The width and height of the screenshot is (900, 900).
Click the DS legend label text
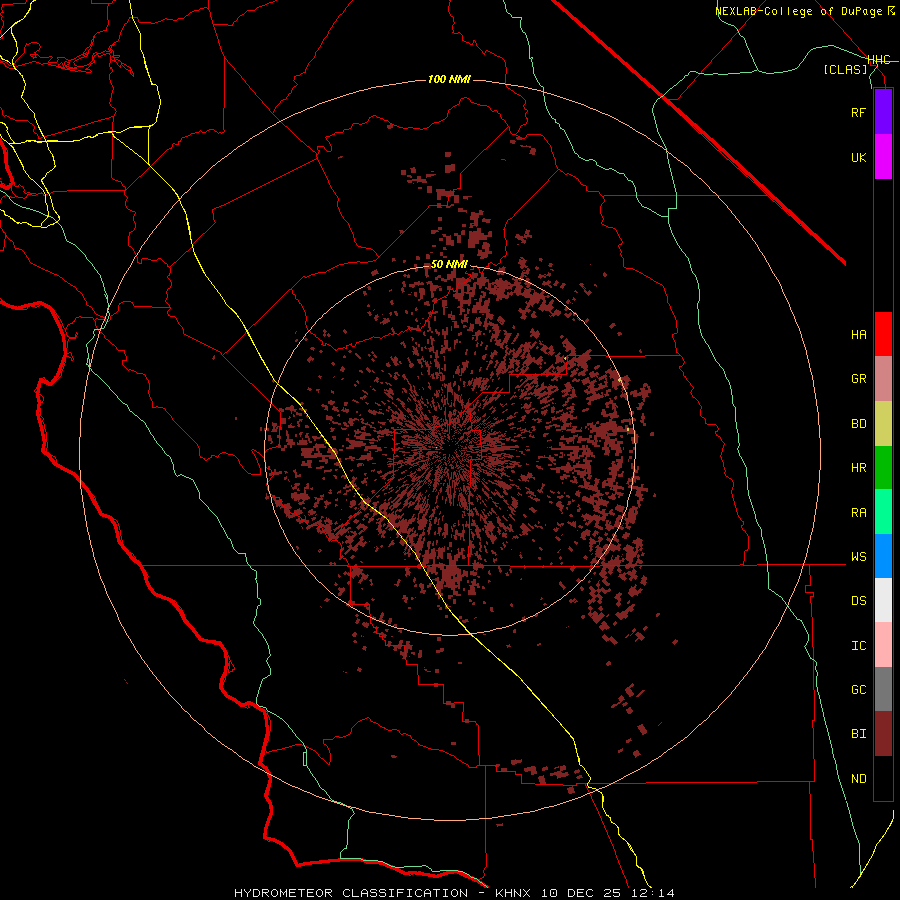[x=858, y=601]
